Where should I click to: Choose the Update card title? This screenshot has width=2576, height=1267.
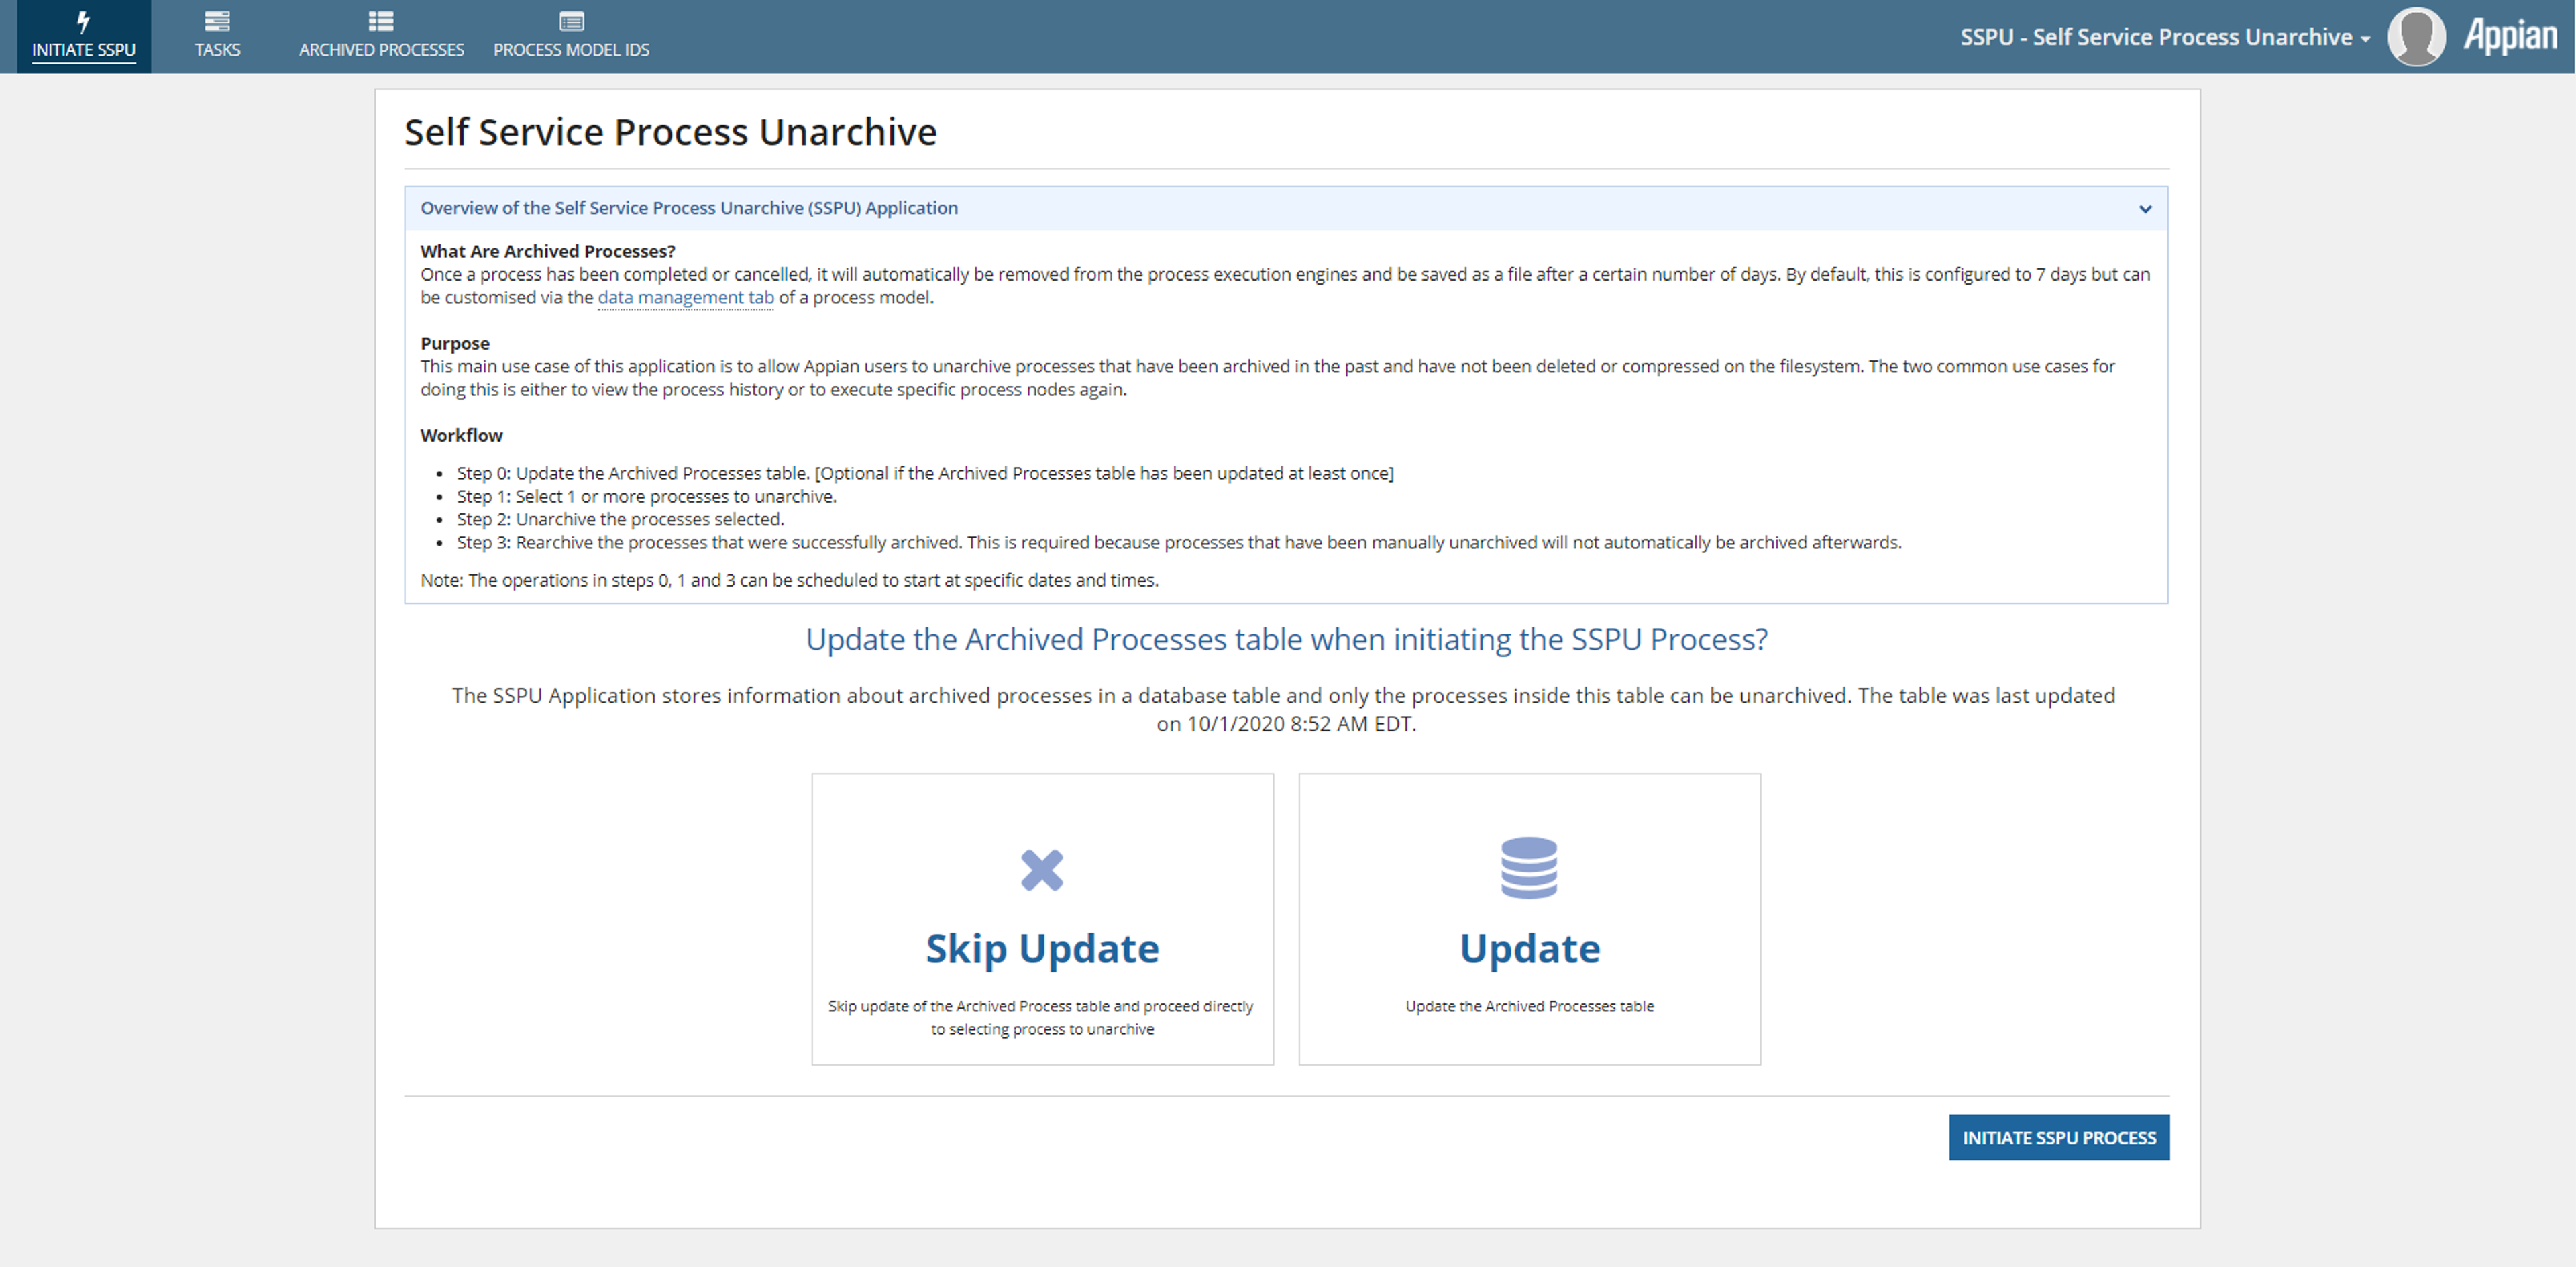pyautogui.click(x=1529, y=948)
